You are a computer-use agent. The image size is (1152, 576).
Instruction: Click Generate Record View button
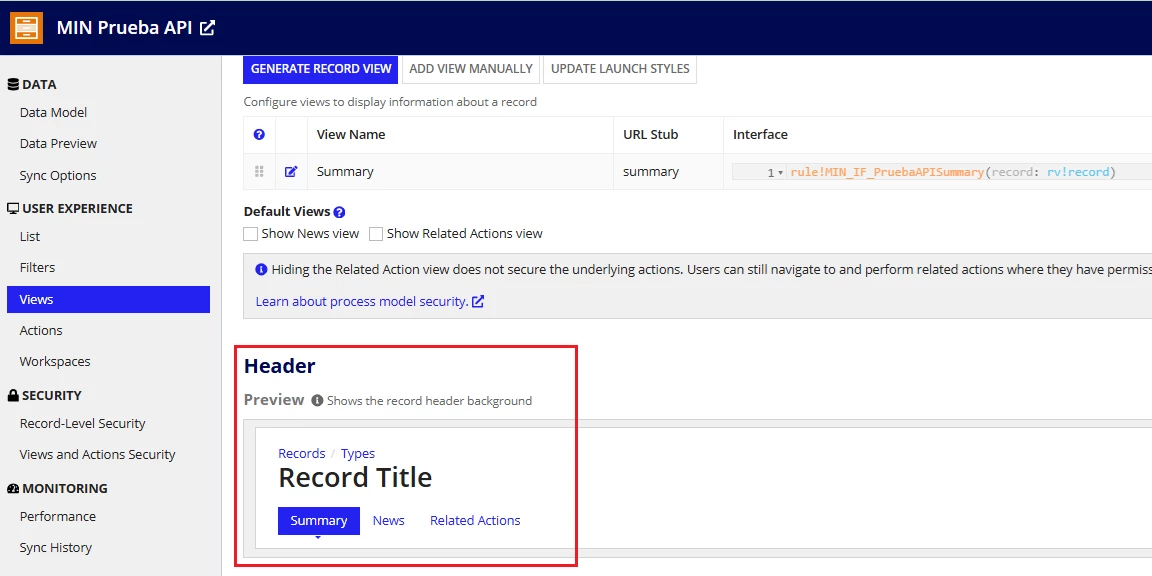(x=321, y=69)
